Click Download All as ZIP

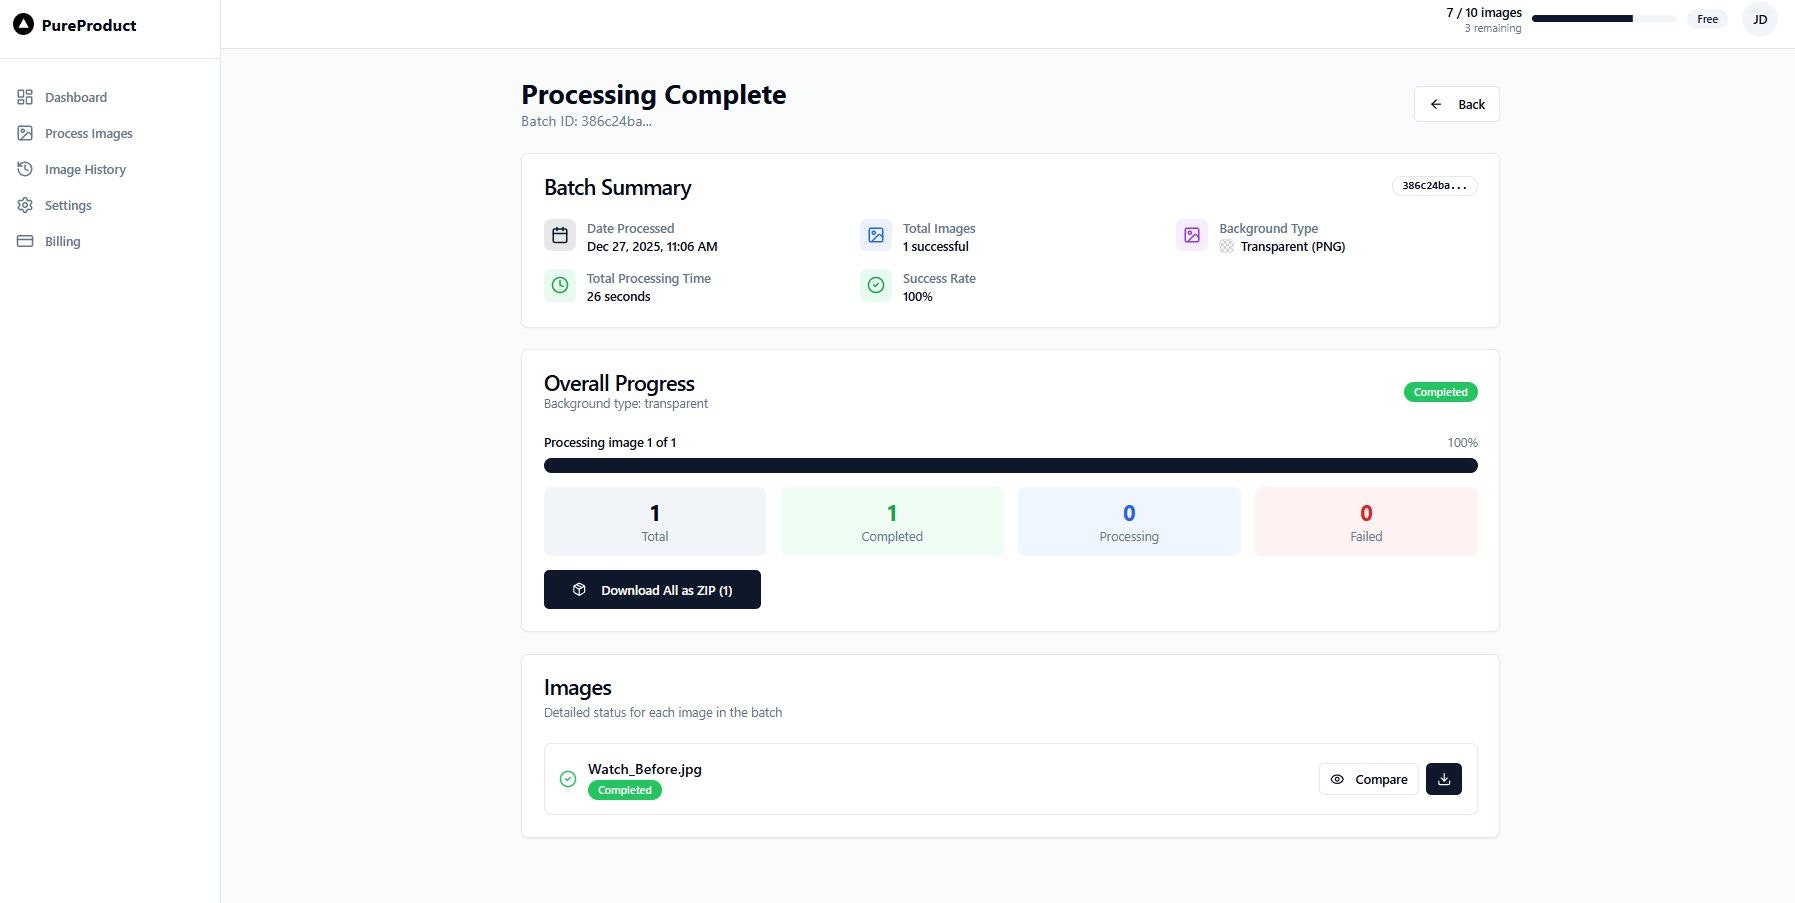(x=652, y=589)
